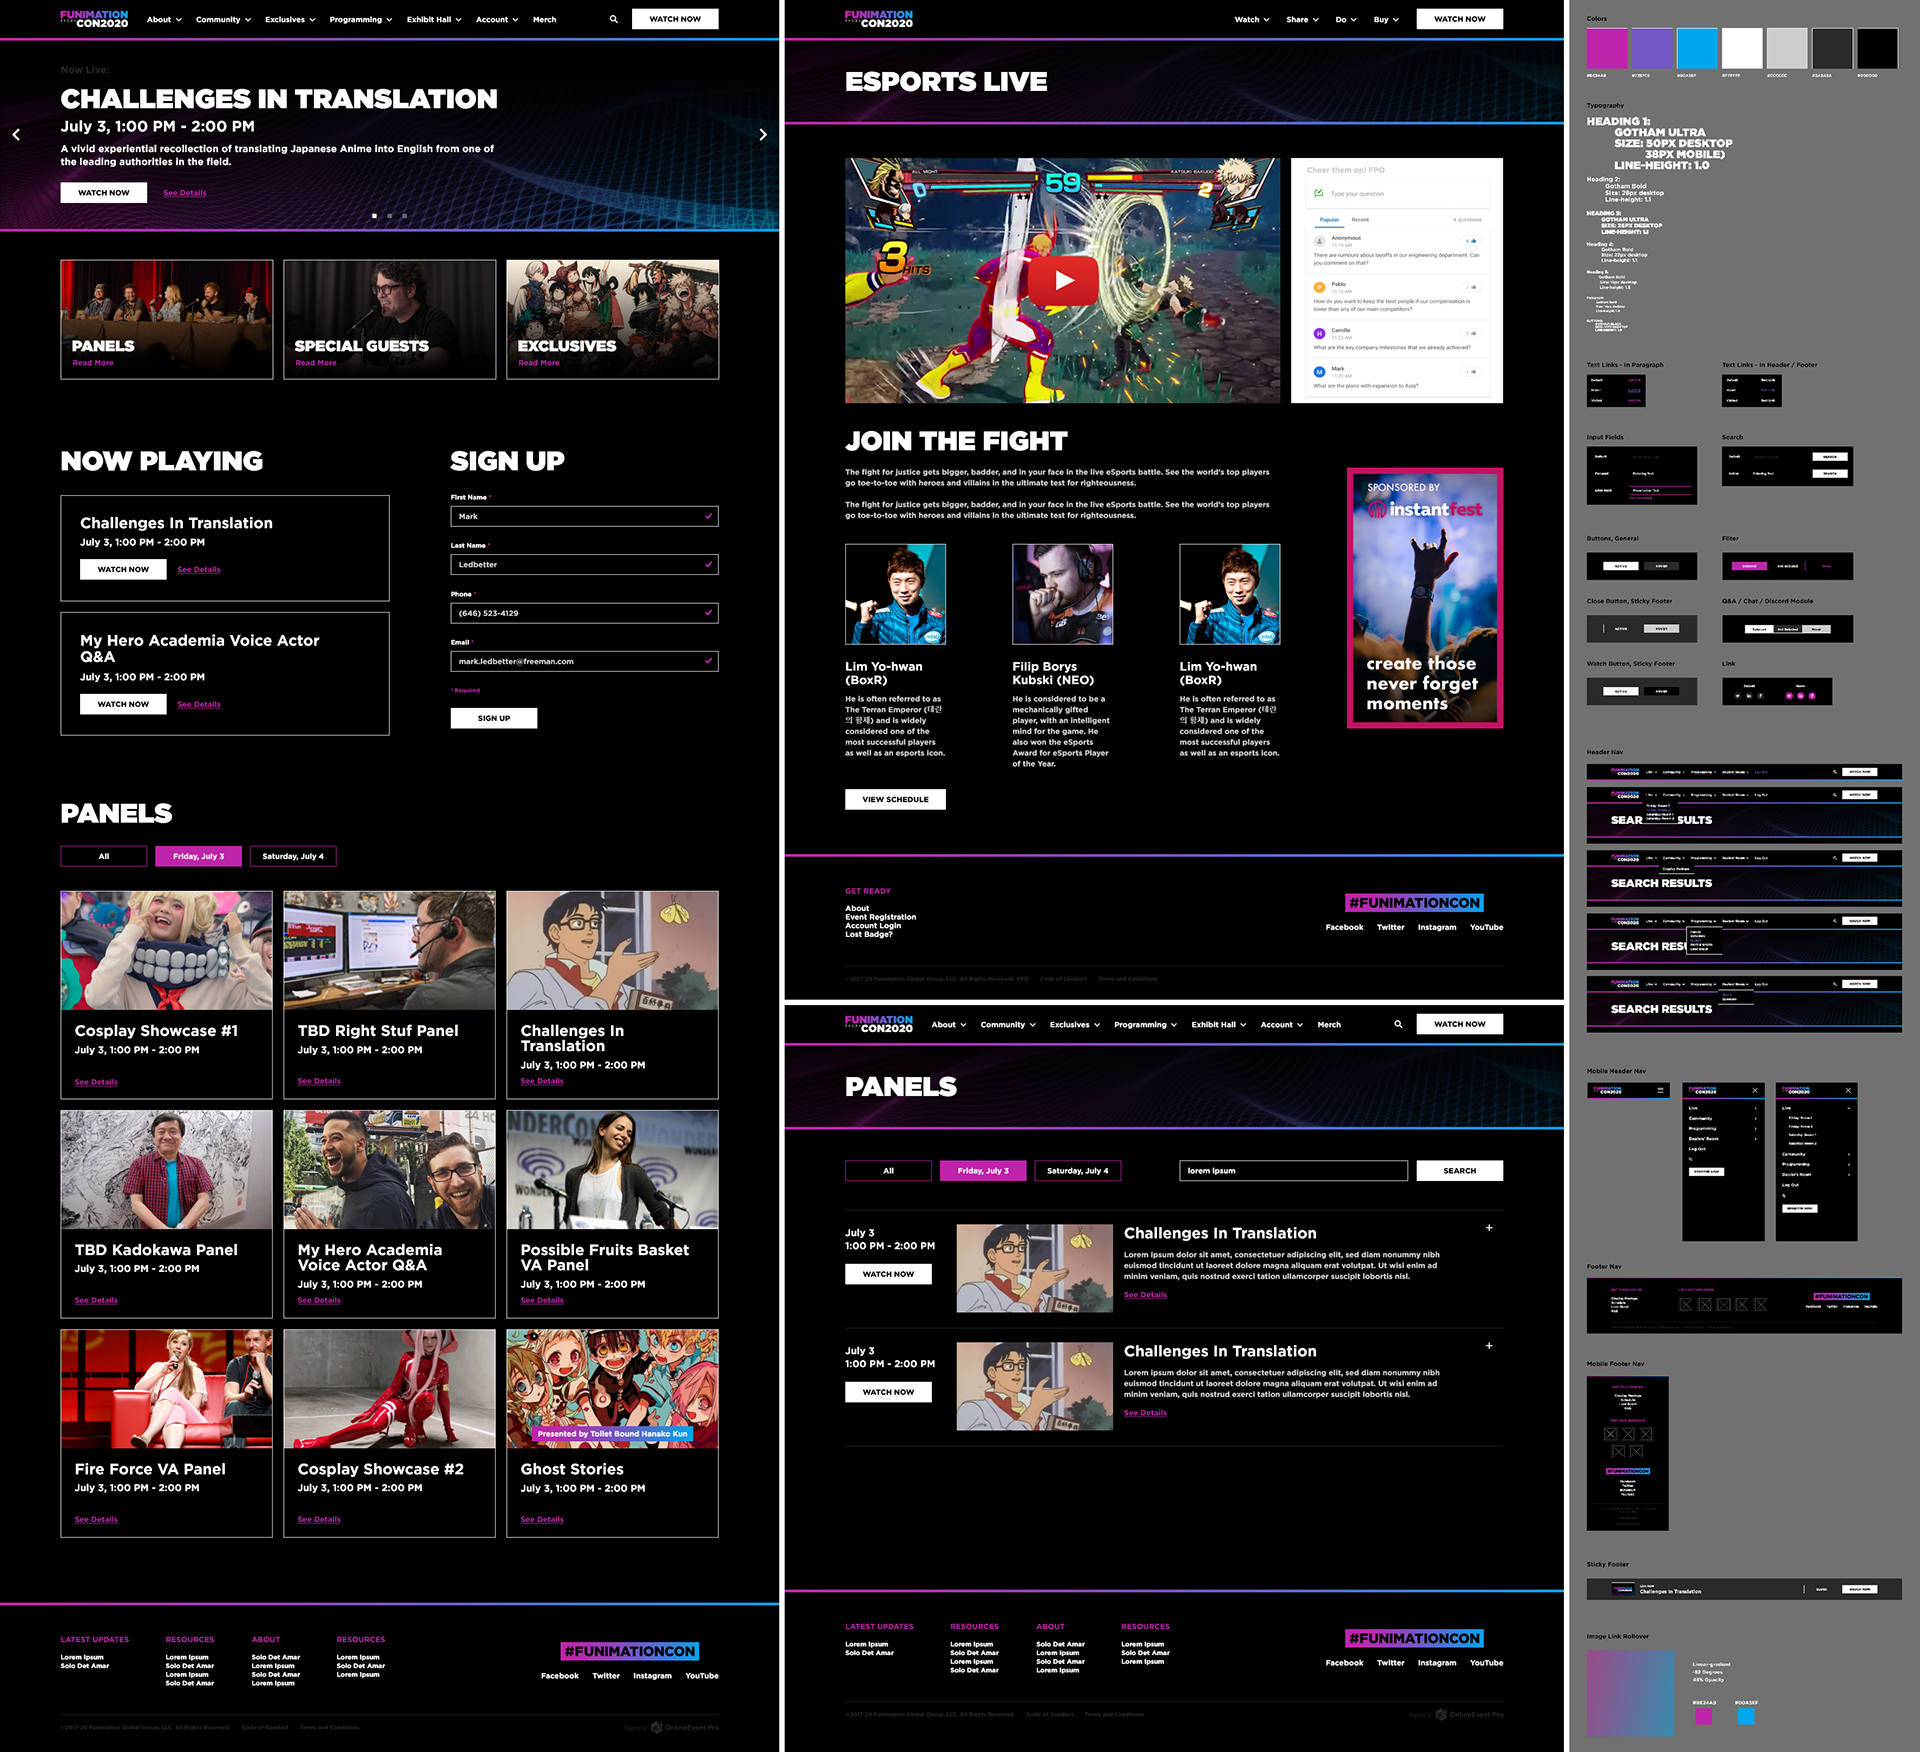Expand the Exhibit Hall dropdown in the Panels page header
The height and width of the screenshot is (1752, 1920).
pos(1218,1024)
